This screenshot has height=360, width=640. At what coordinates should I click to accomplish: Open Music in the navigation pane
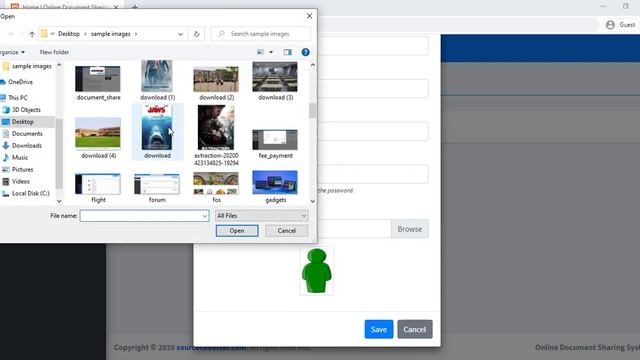(20, 158)
